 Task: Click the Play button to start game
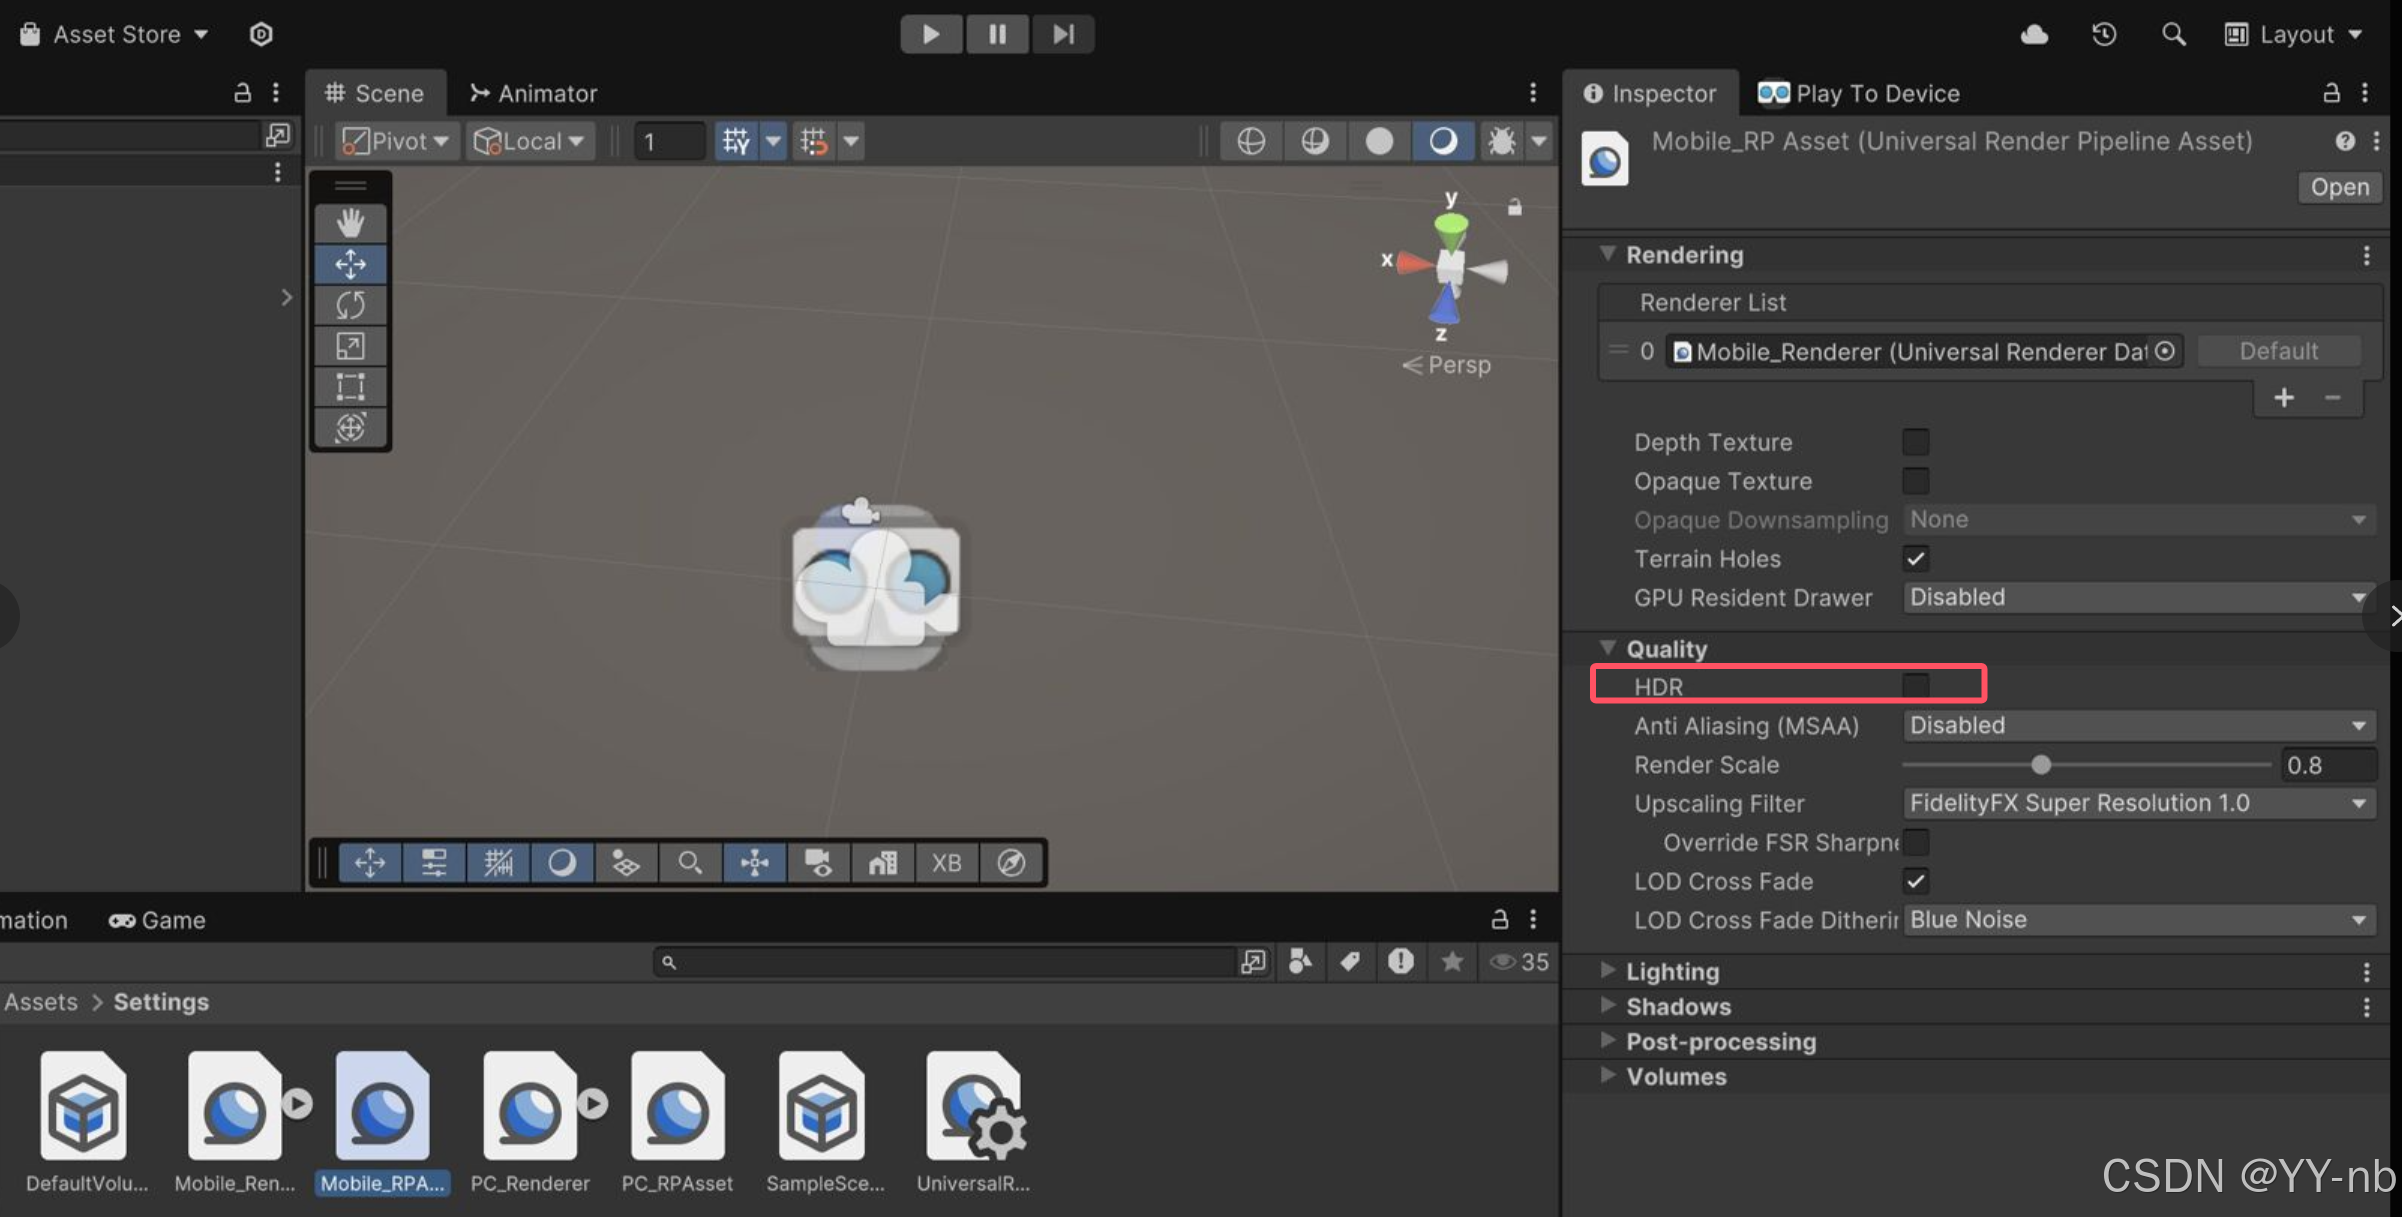931,31
